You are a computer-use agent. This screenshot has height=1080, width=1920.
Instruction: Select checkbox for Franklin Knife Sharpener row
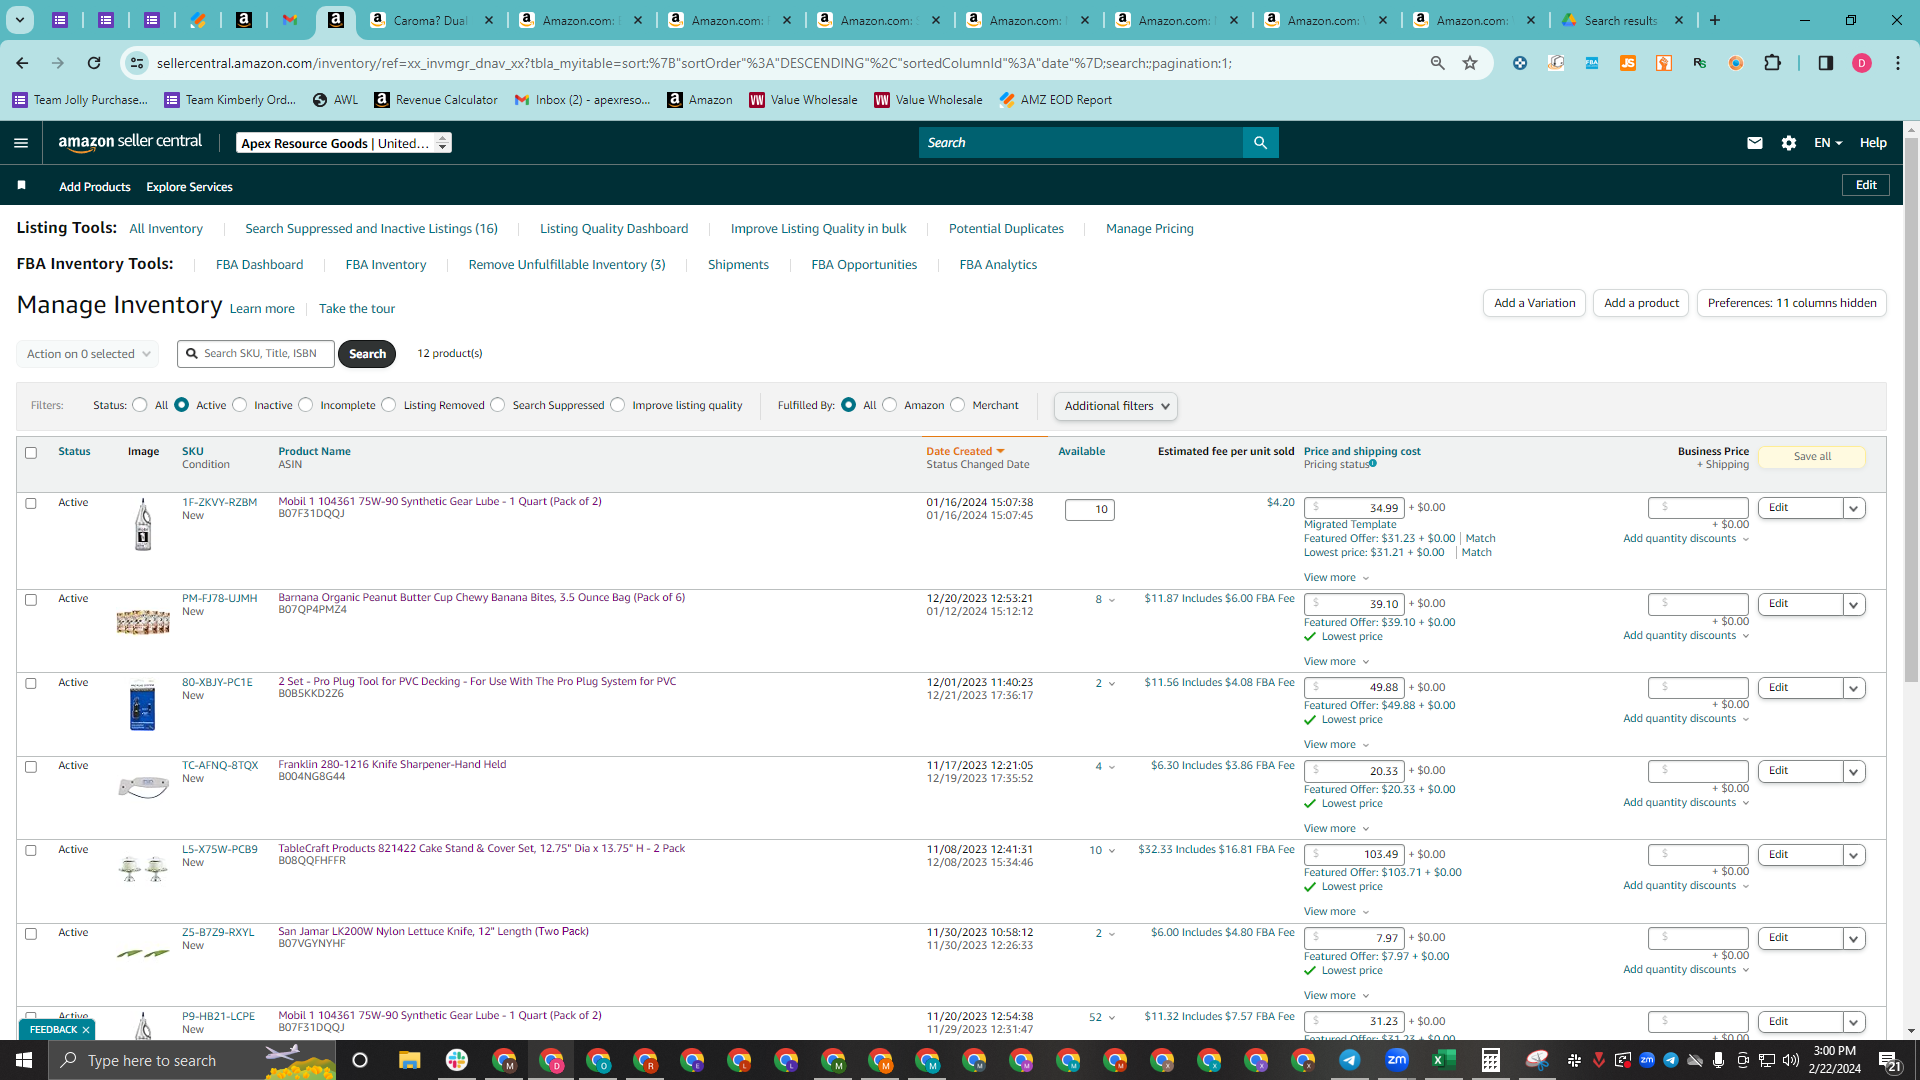tap(31, 767)
